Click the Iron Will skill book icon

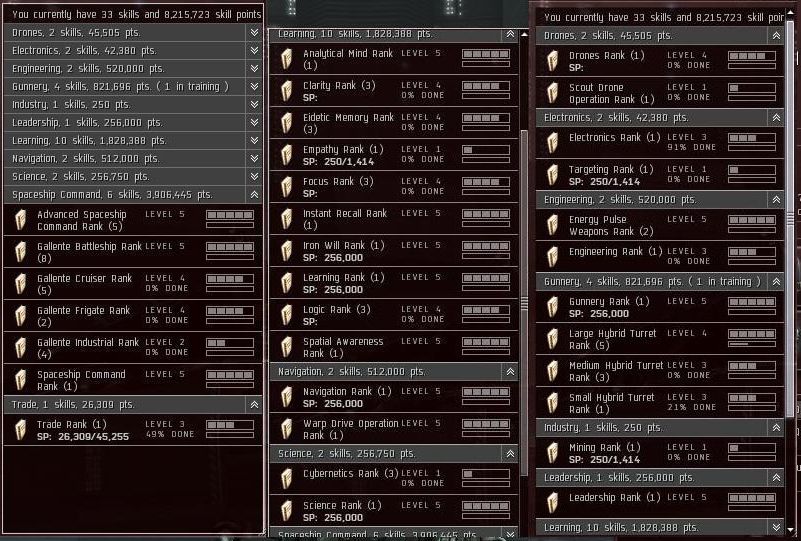coord(287,251)
